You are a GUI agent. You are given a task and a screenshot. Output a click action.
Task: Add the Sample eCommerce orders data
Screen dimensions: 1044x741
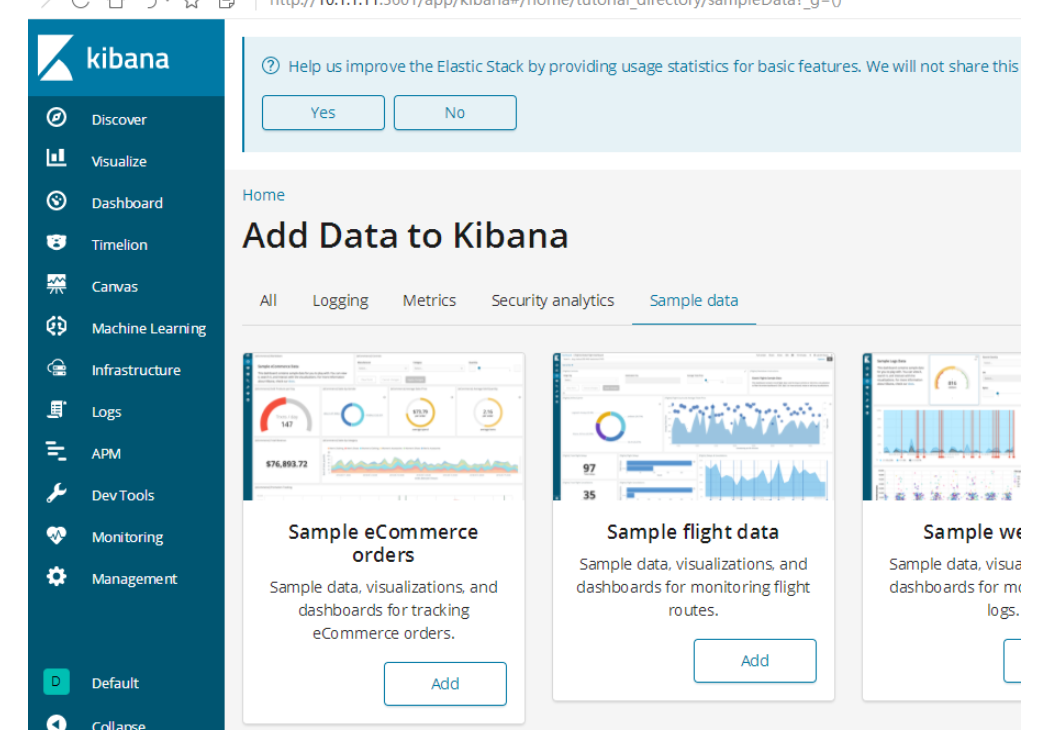(445, 684)
